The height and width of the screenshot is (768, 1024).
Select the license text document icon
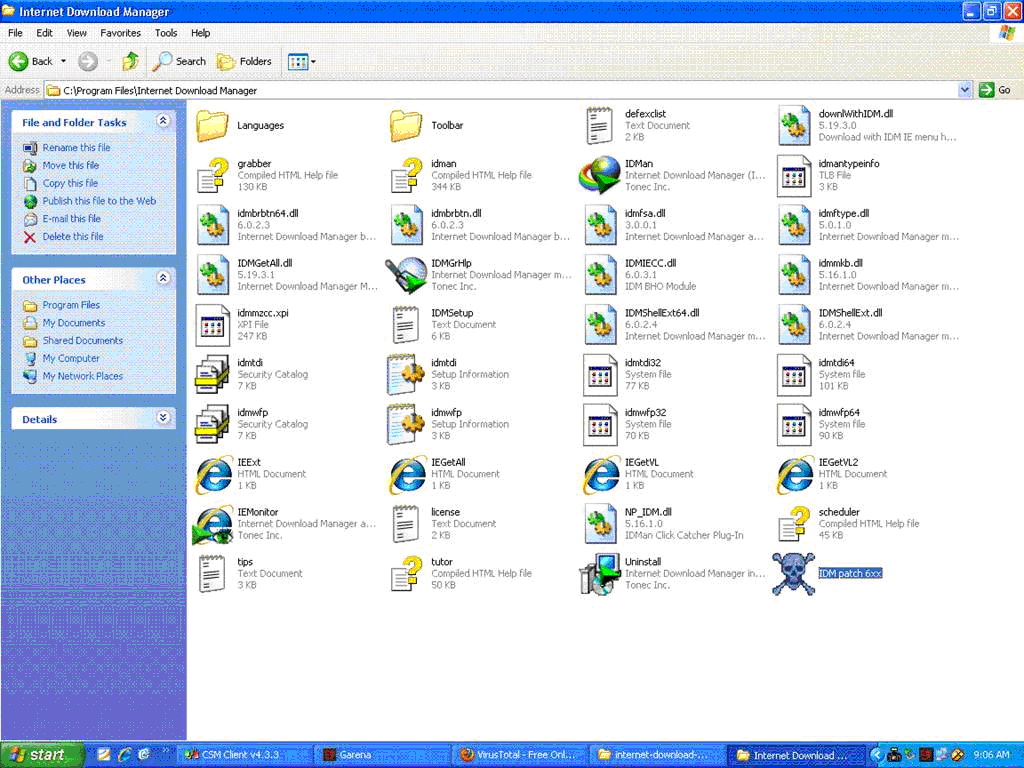pyautogui.click(x=406, y=524)
